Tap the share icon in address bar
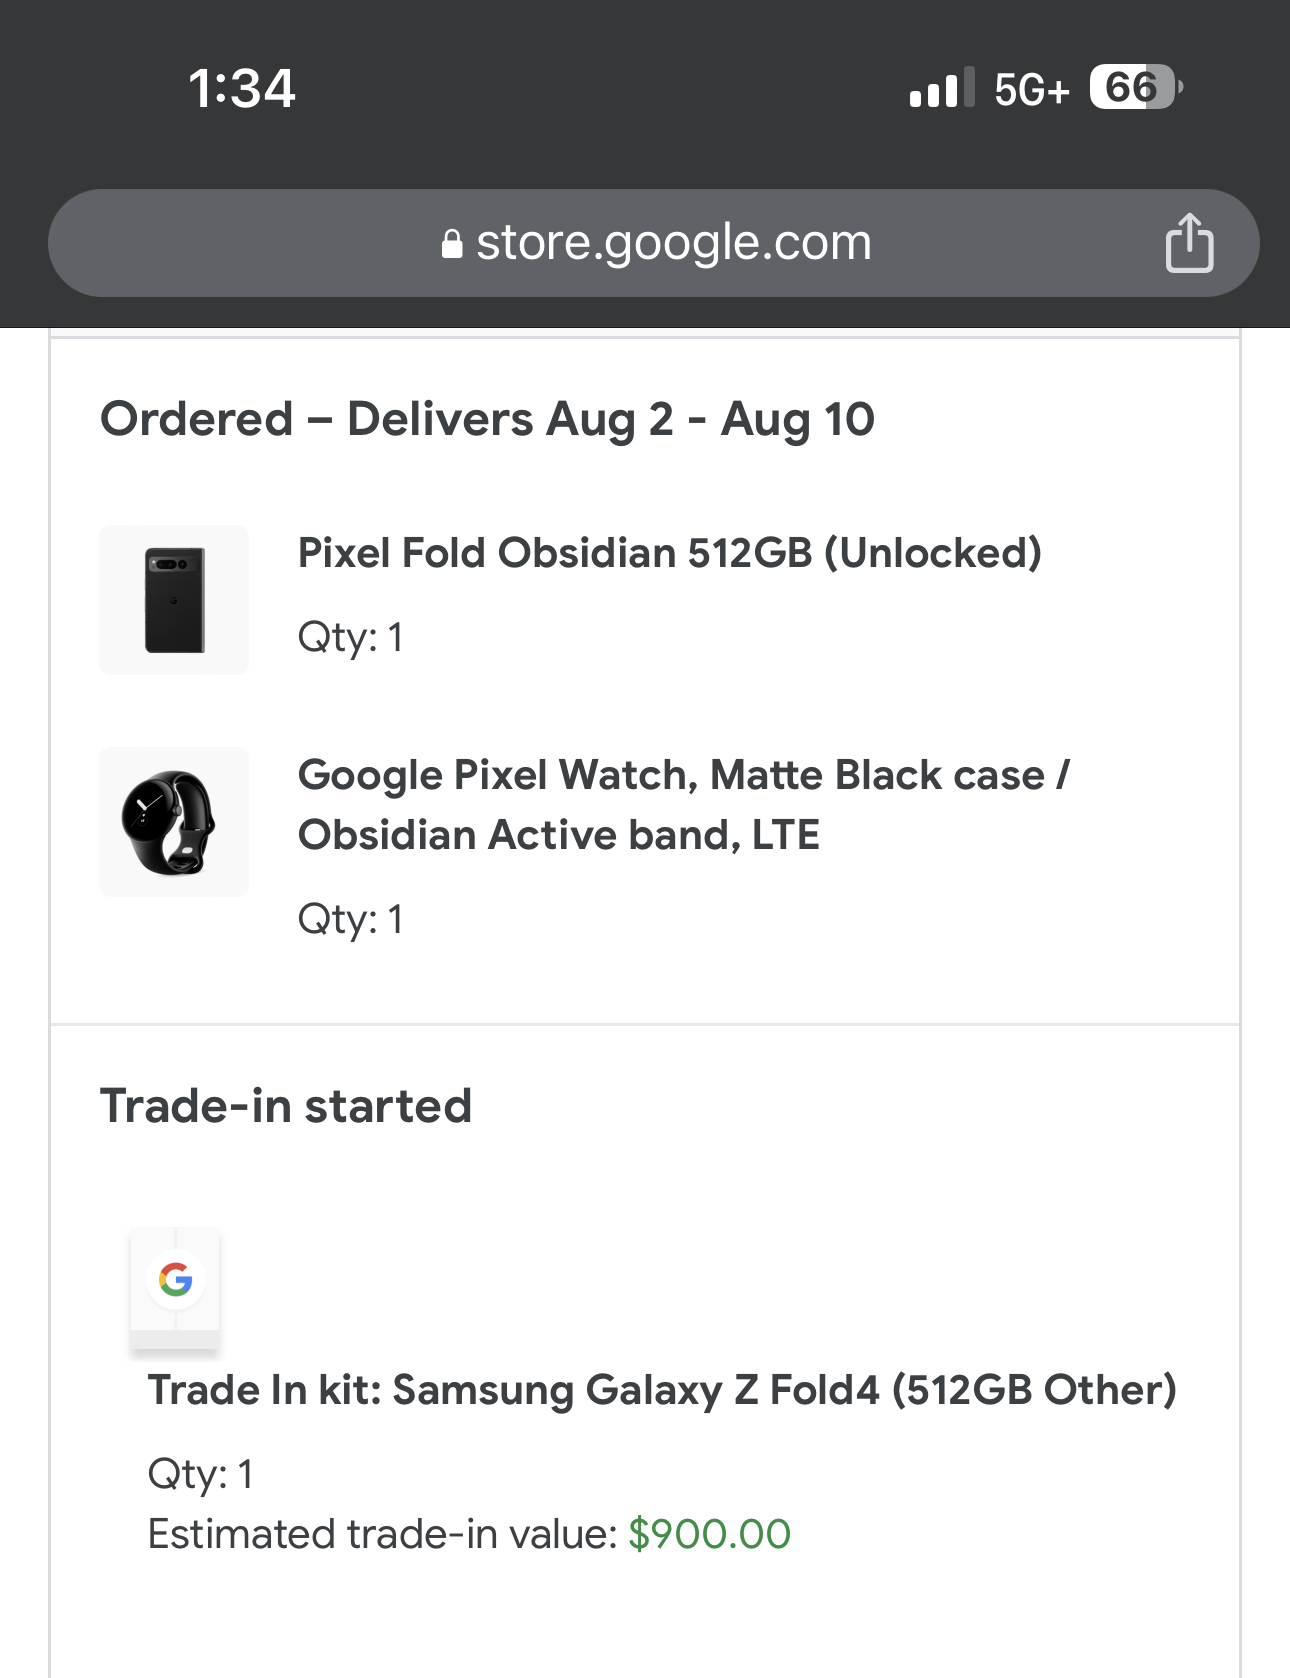This screenshot has height=1678, width=1290. click(1189, 243)
